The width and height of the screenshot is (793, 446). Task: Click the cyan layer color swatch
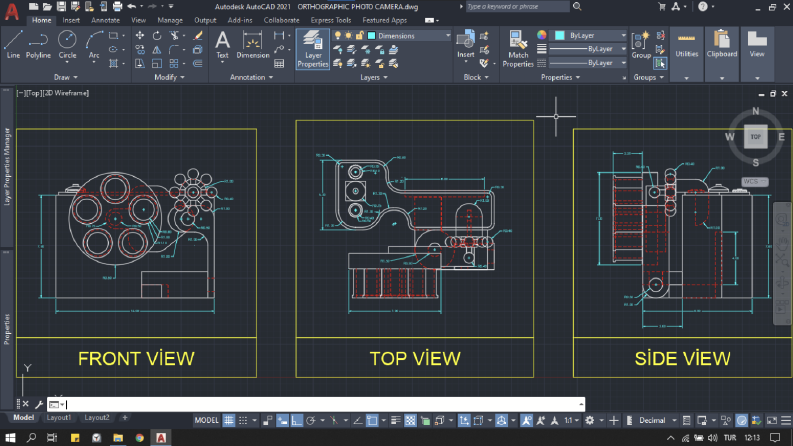tap(371, 35)
